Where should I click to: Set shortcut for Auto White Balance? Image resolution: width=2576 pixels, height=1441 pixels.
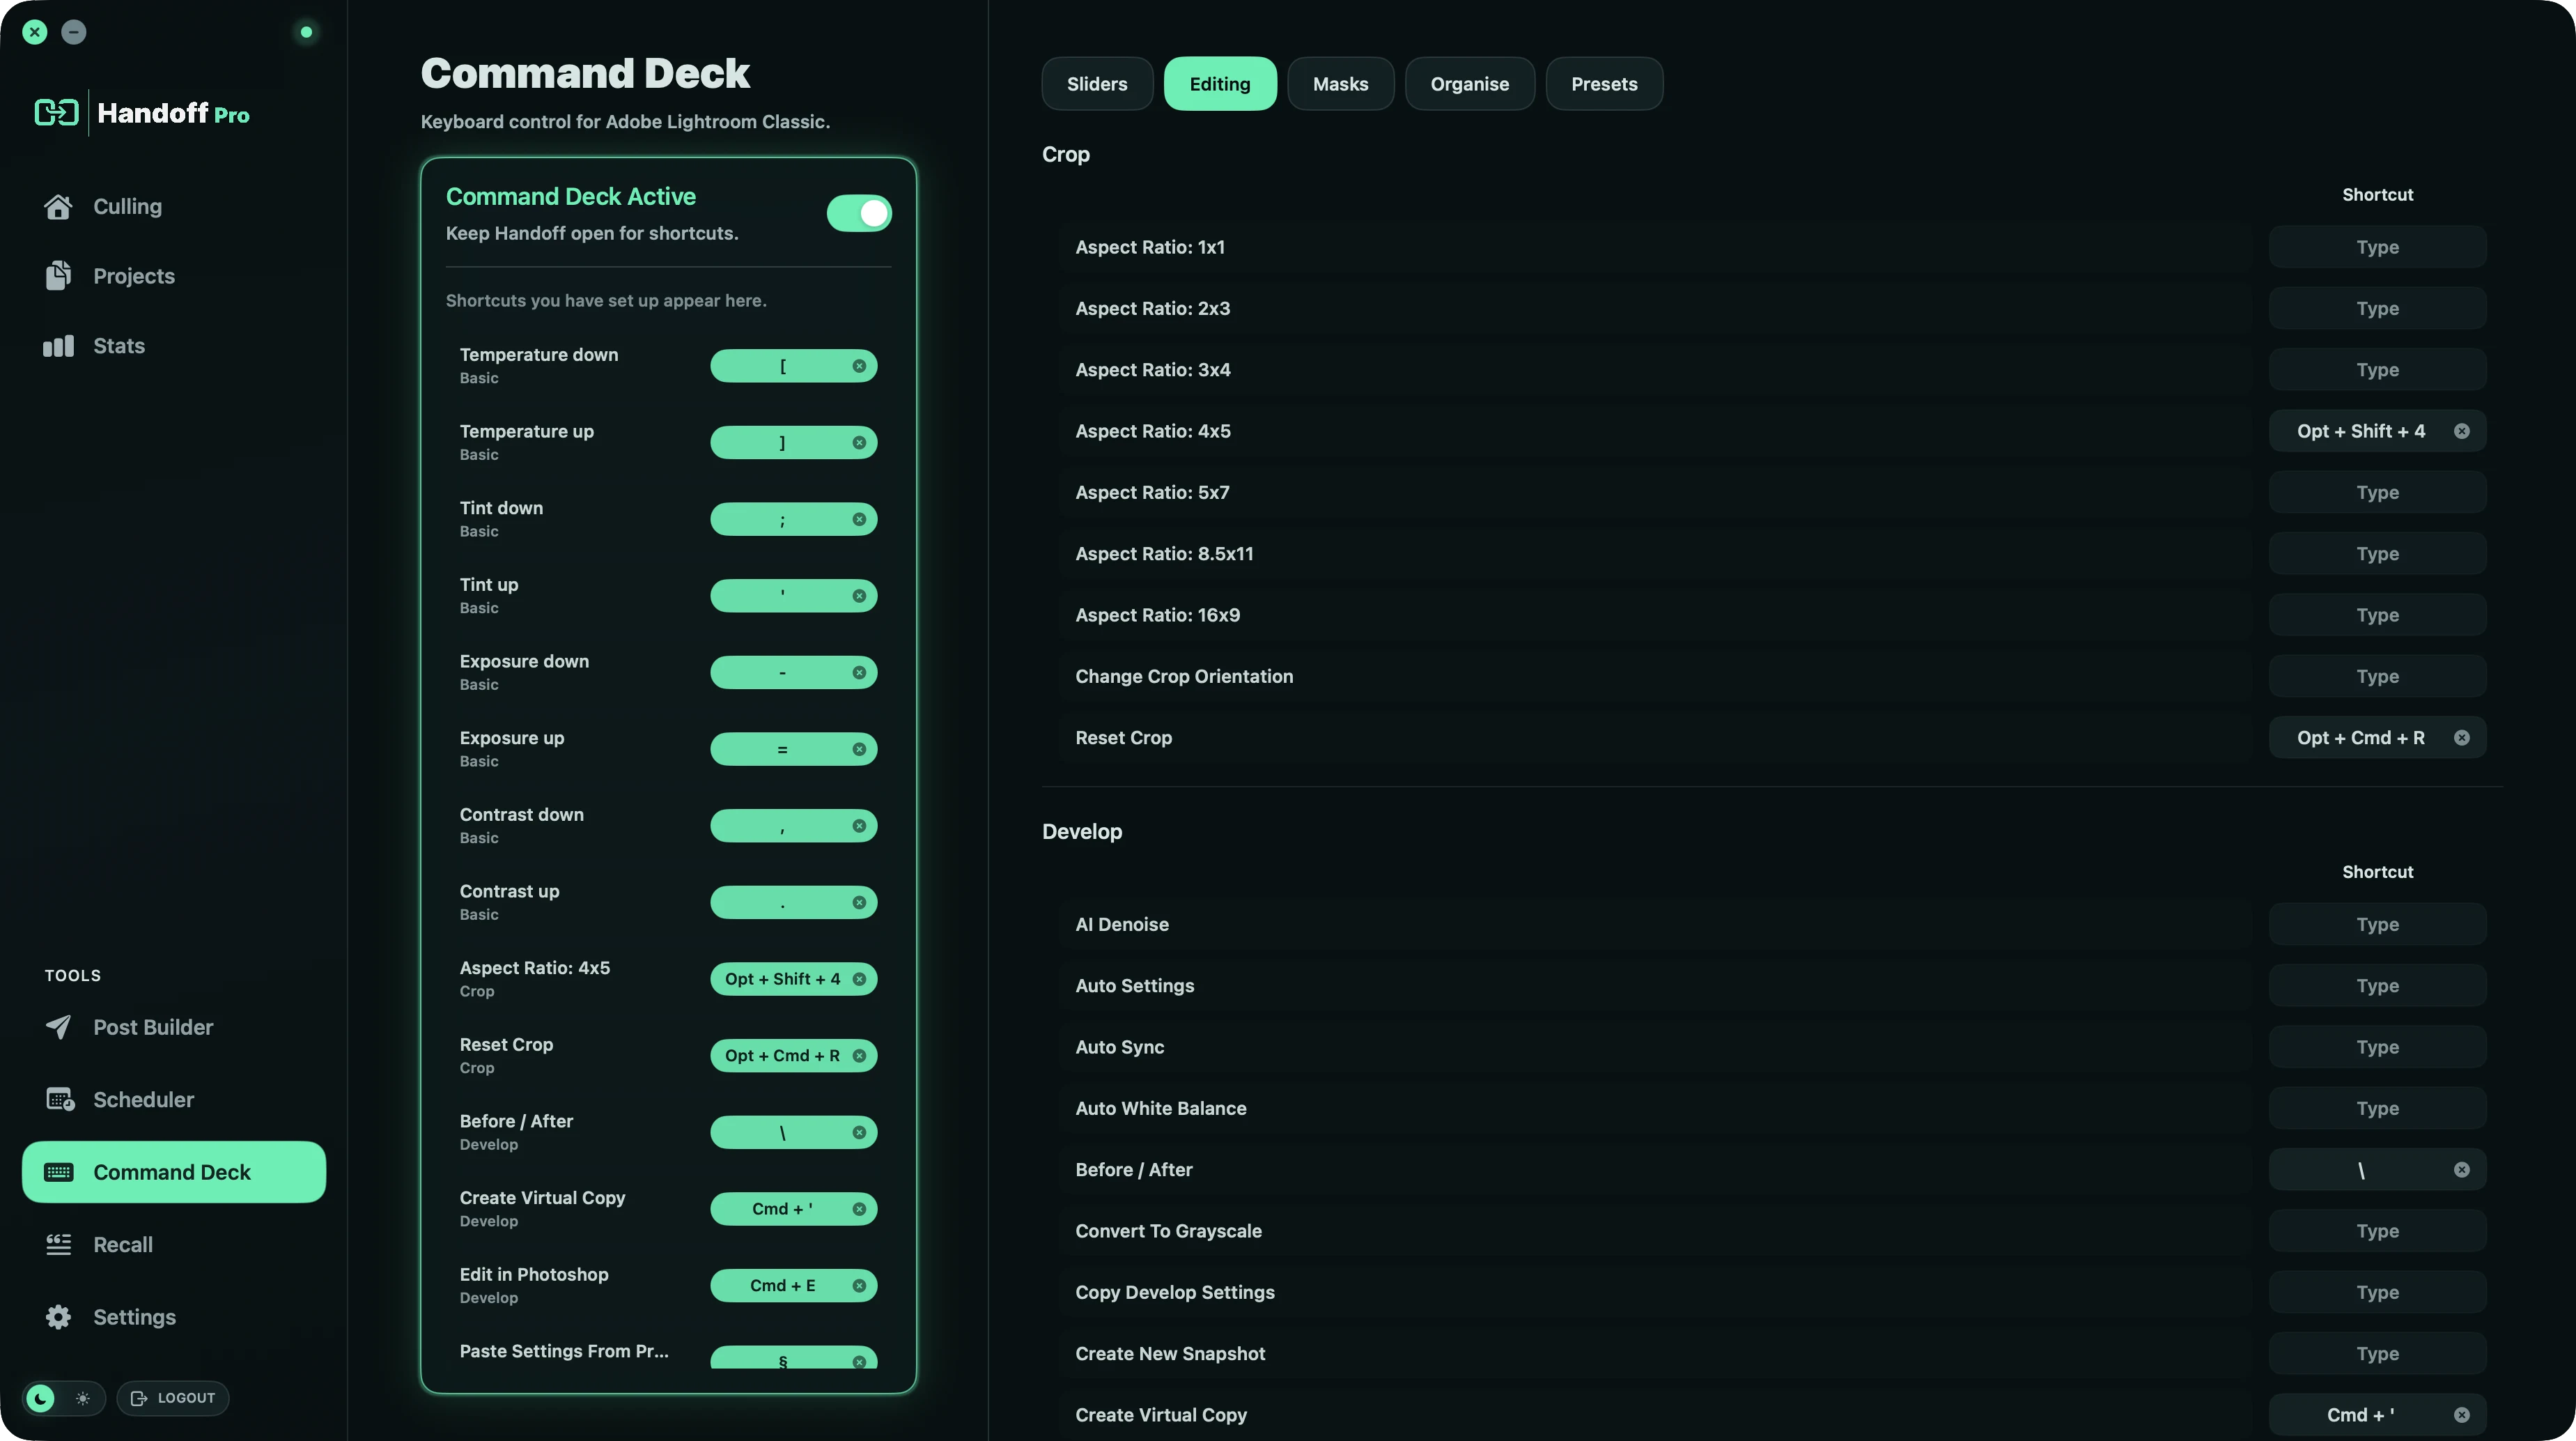2377,1108
